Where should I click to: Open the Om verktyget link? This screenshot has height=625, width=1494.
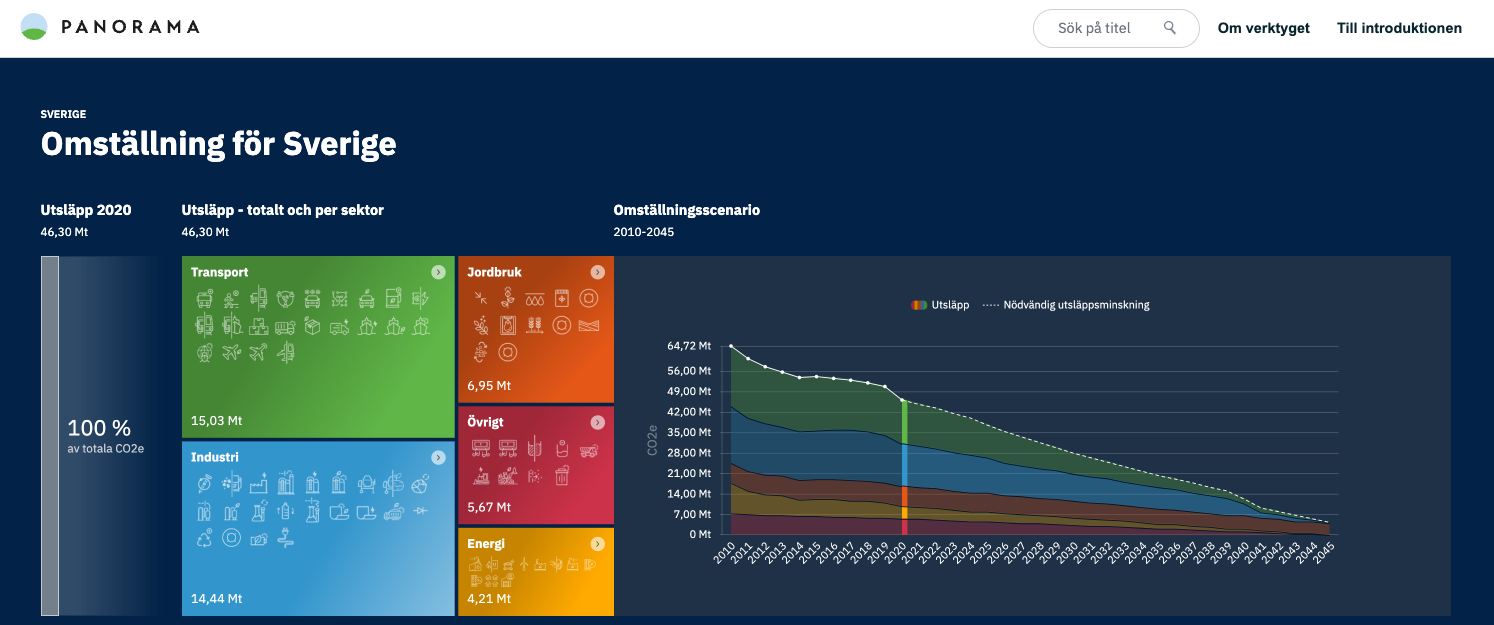pos(1263,28)
